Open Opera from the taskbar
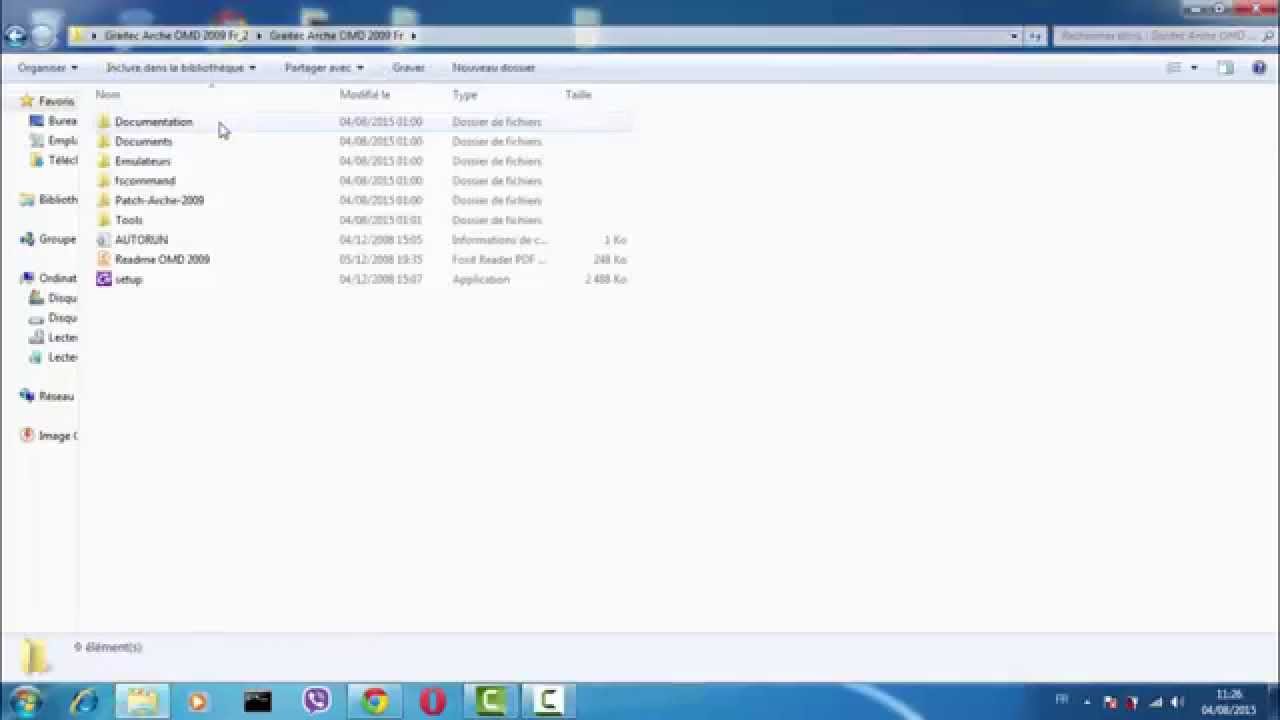This screenshot has width=1280, height=720. tap(433, 701)
